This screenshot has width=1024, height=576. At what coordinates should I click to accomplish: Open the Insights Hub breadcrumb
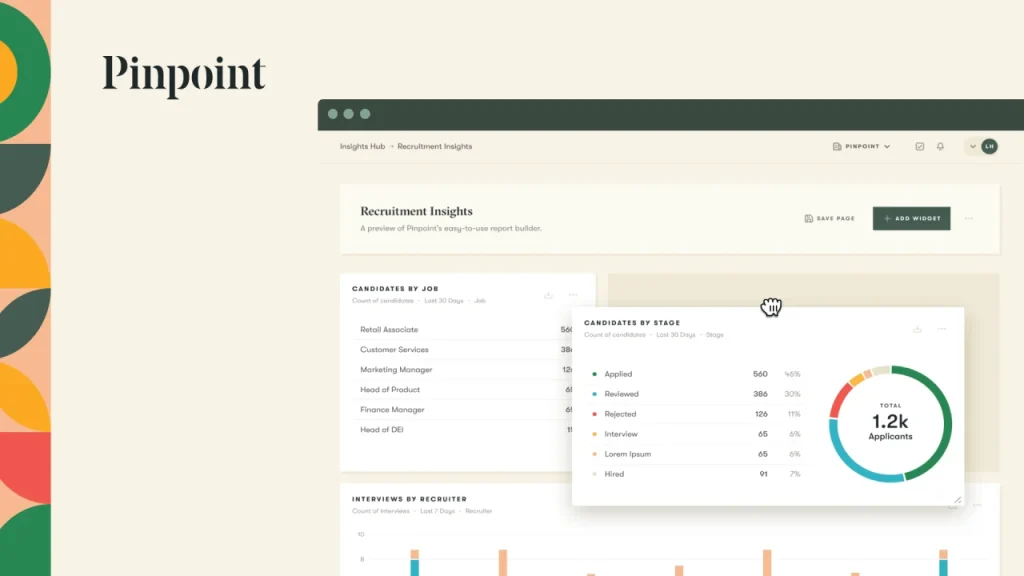click(361, 146)
